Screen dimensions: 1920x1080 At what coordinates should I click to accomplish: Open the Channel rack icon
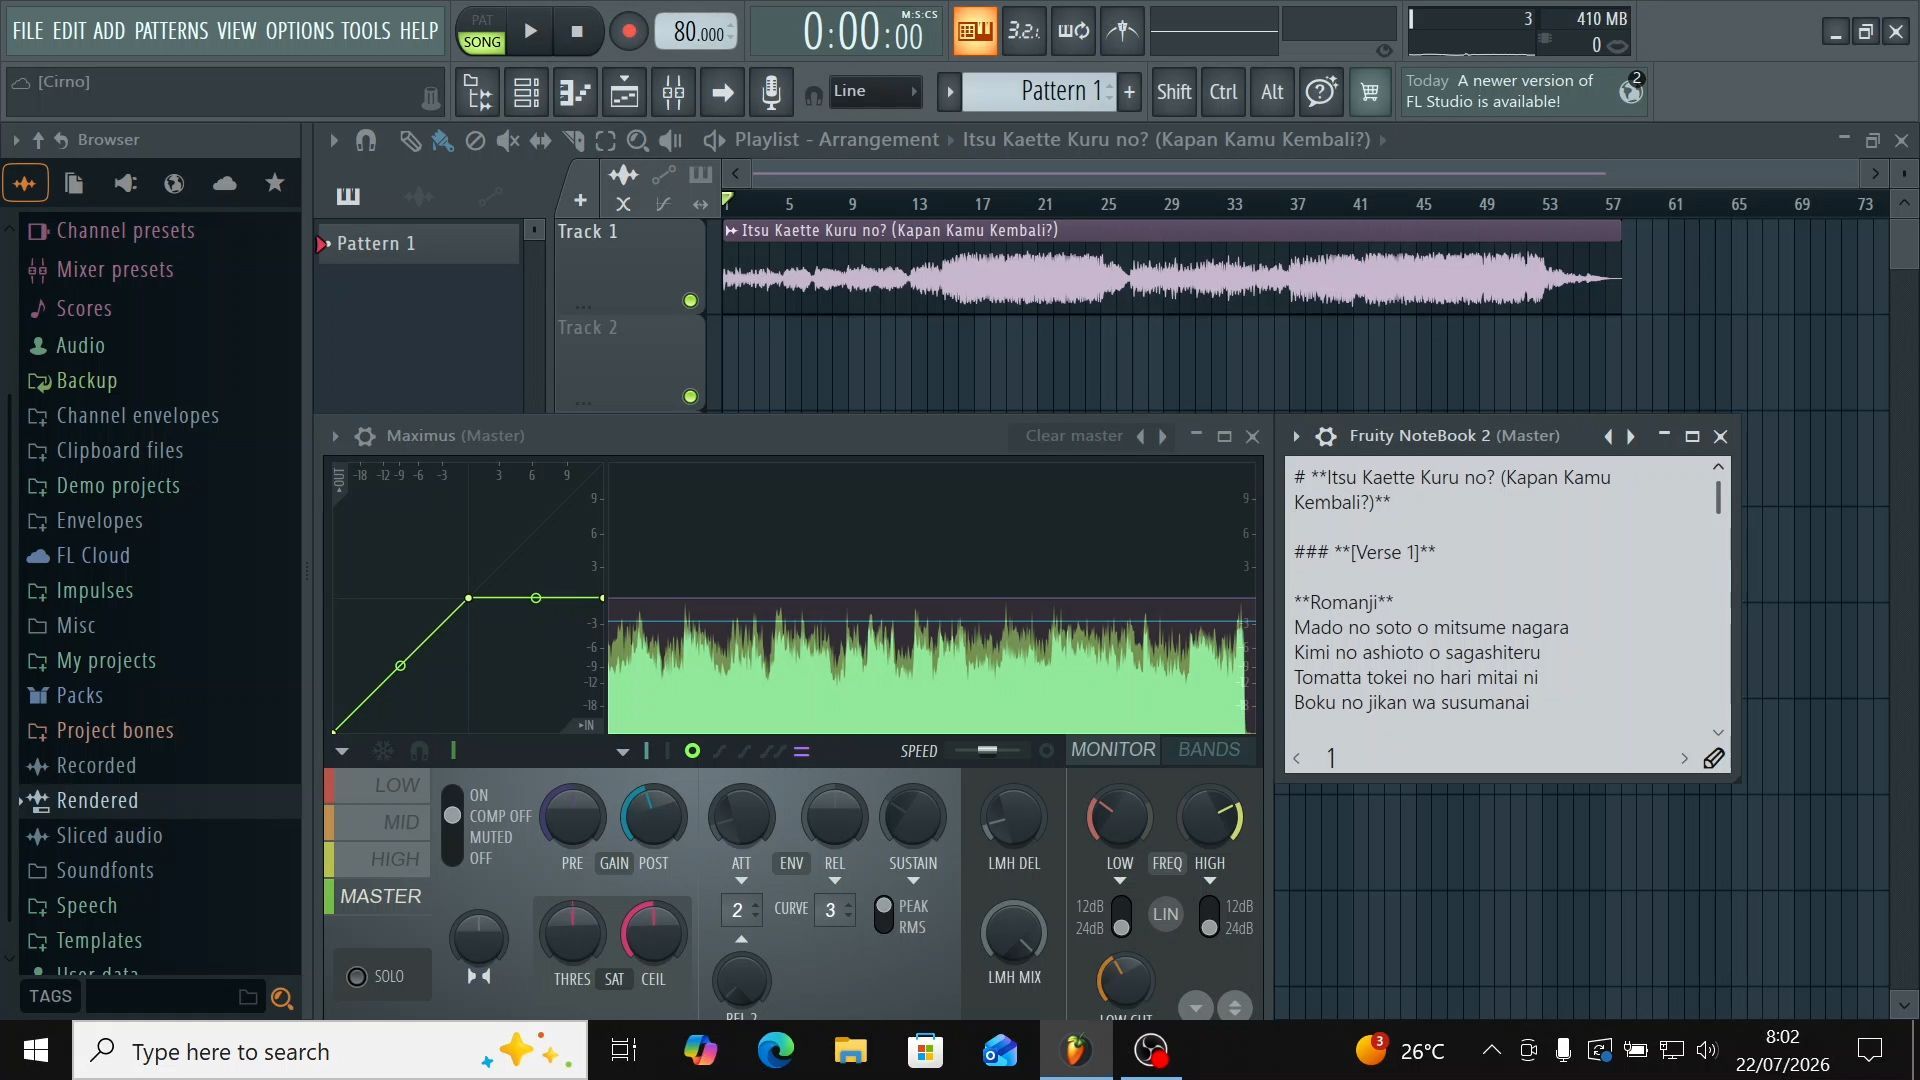(526, 92)
